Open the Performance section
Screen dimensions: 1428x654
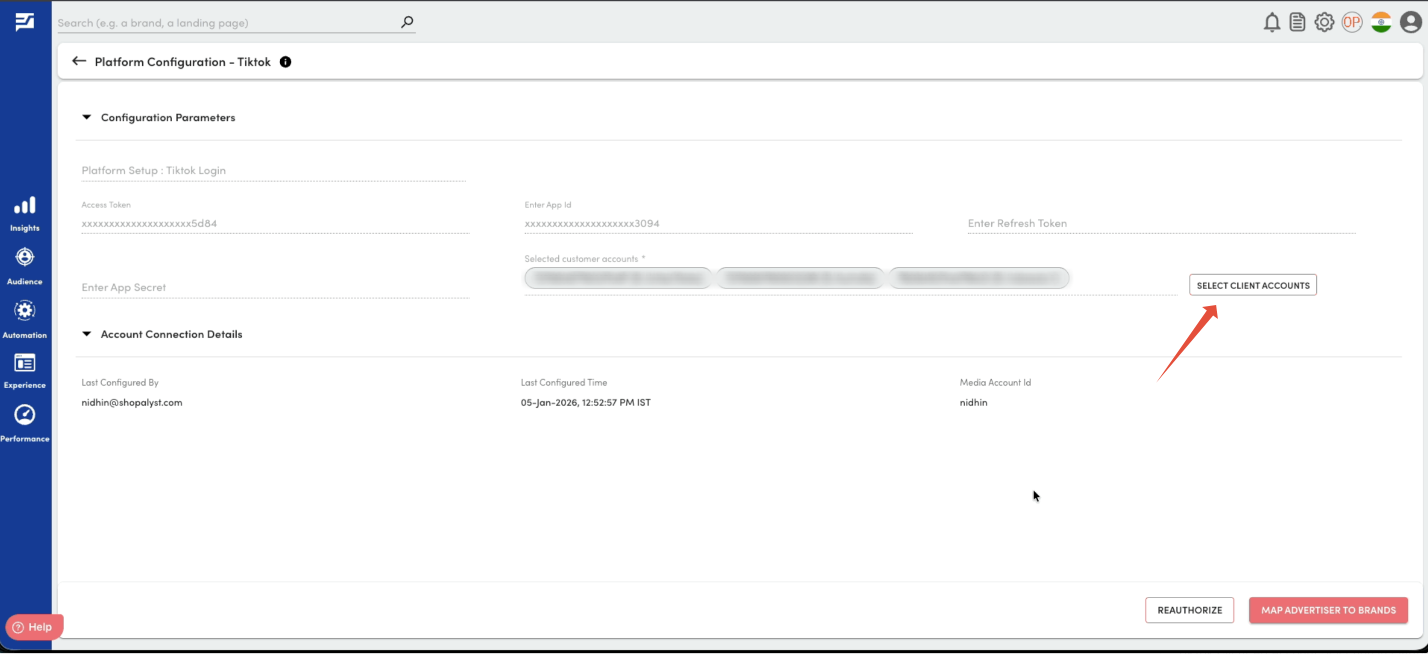click(x=25, y=423)
